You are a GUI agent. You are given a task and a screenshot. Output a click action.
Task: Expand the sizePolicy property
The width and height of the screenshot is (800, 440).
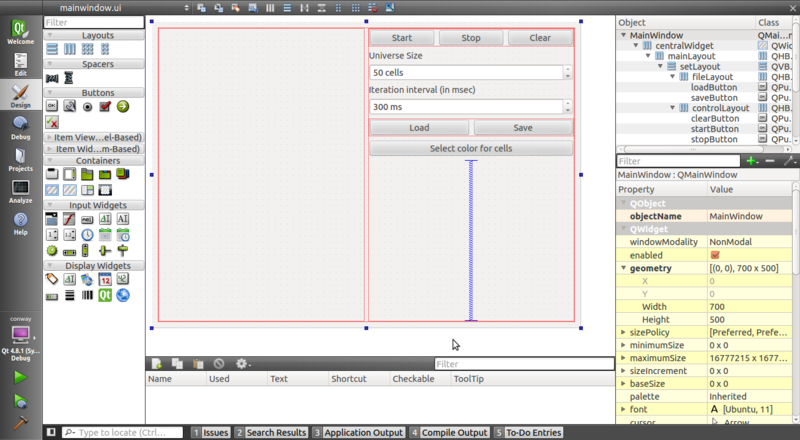[623, 332]
